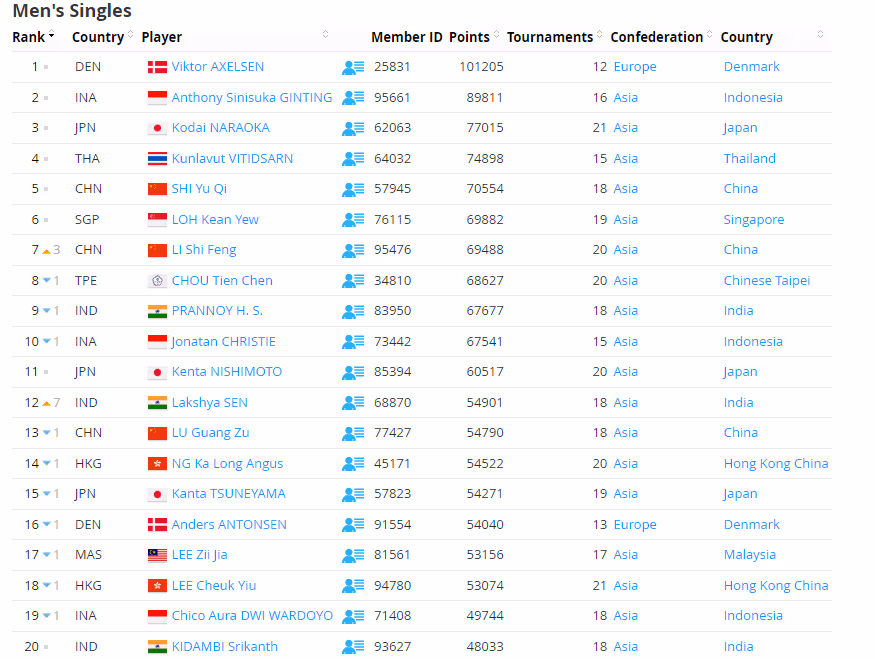Image resolution: width=875 pixels, height=659 pixels.
Task: Sort by the Points column header
Action: click(x=469, y=37)
